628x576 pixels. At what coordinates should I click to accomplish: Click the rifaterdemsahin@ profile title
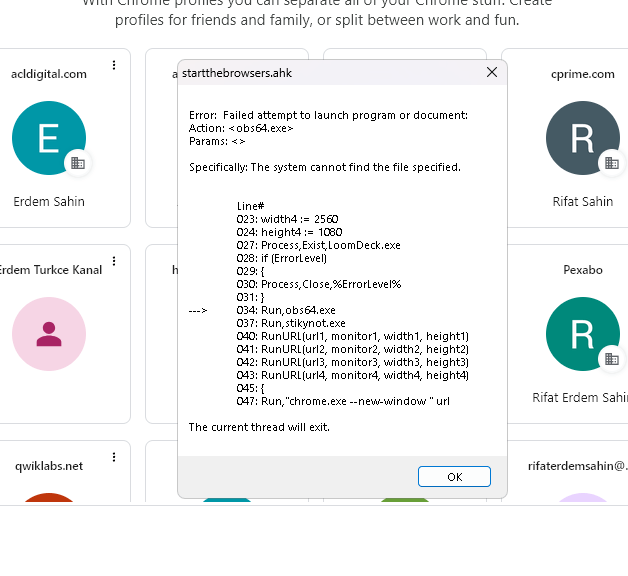(578, 466)
